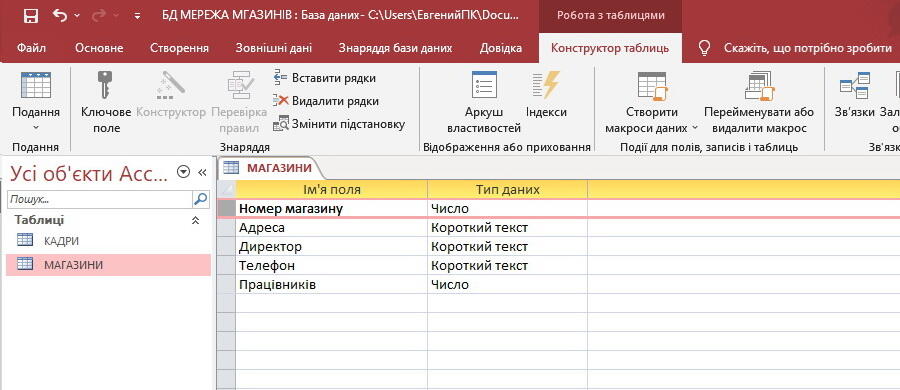Screen dimensions: 900x390
Task: Open the navigation pane category dropdown arrow
Action: point(183,172)
